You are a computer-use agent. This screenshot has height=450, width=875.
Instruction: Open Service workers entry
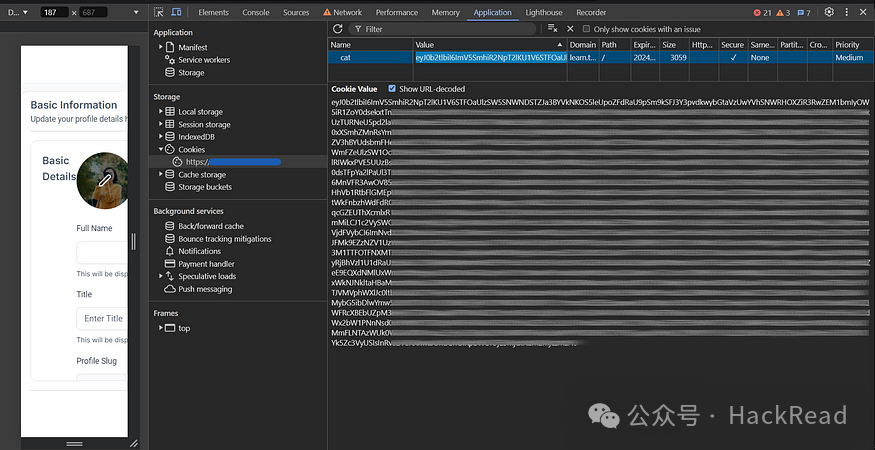click(204, 60)
